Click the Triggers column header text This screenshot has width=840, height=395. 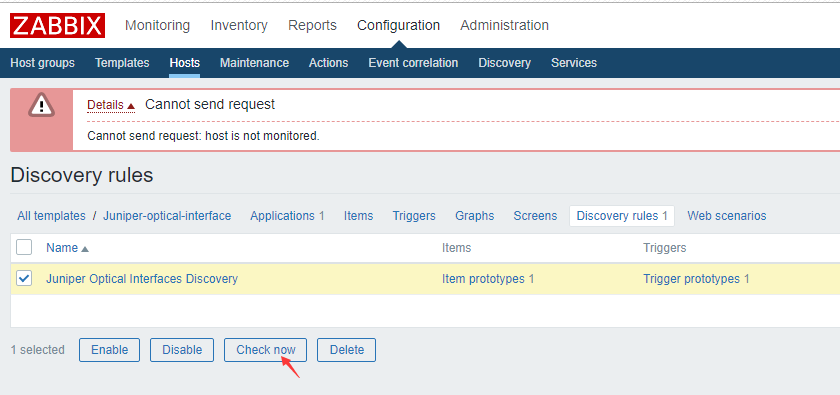point(665,248)
